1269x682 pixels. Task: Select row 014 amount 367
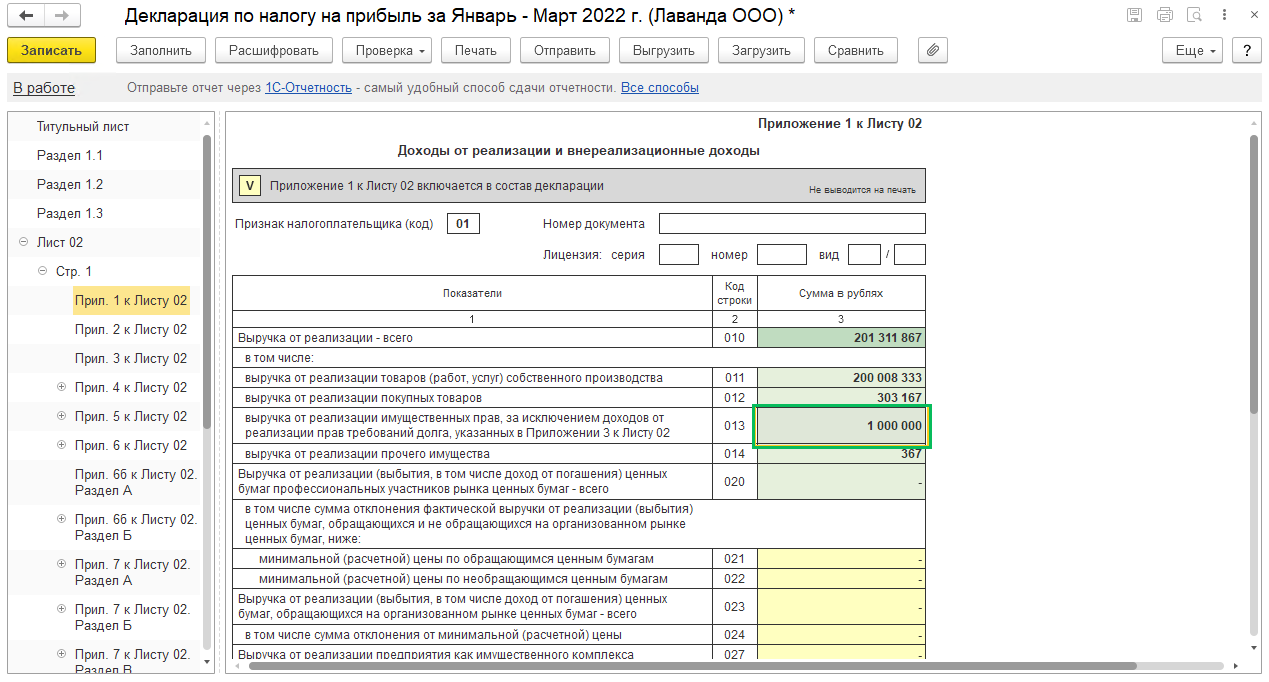point(841,454)
